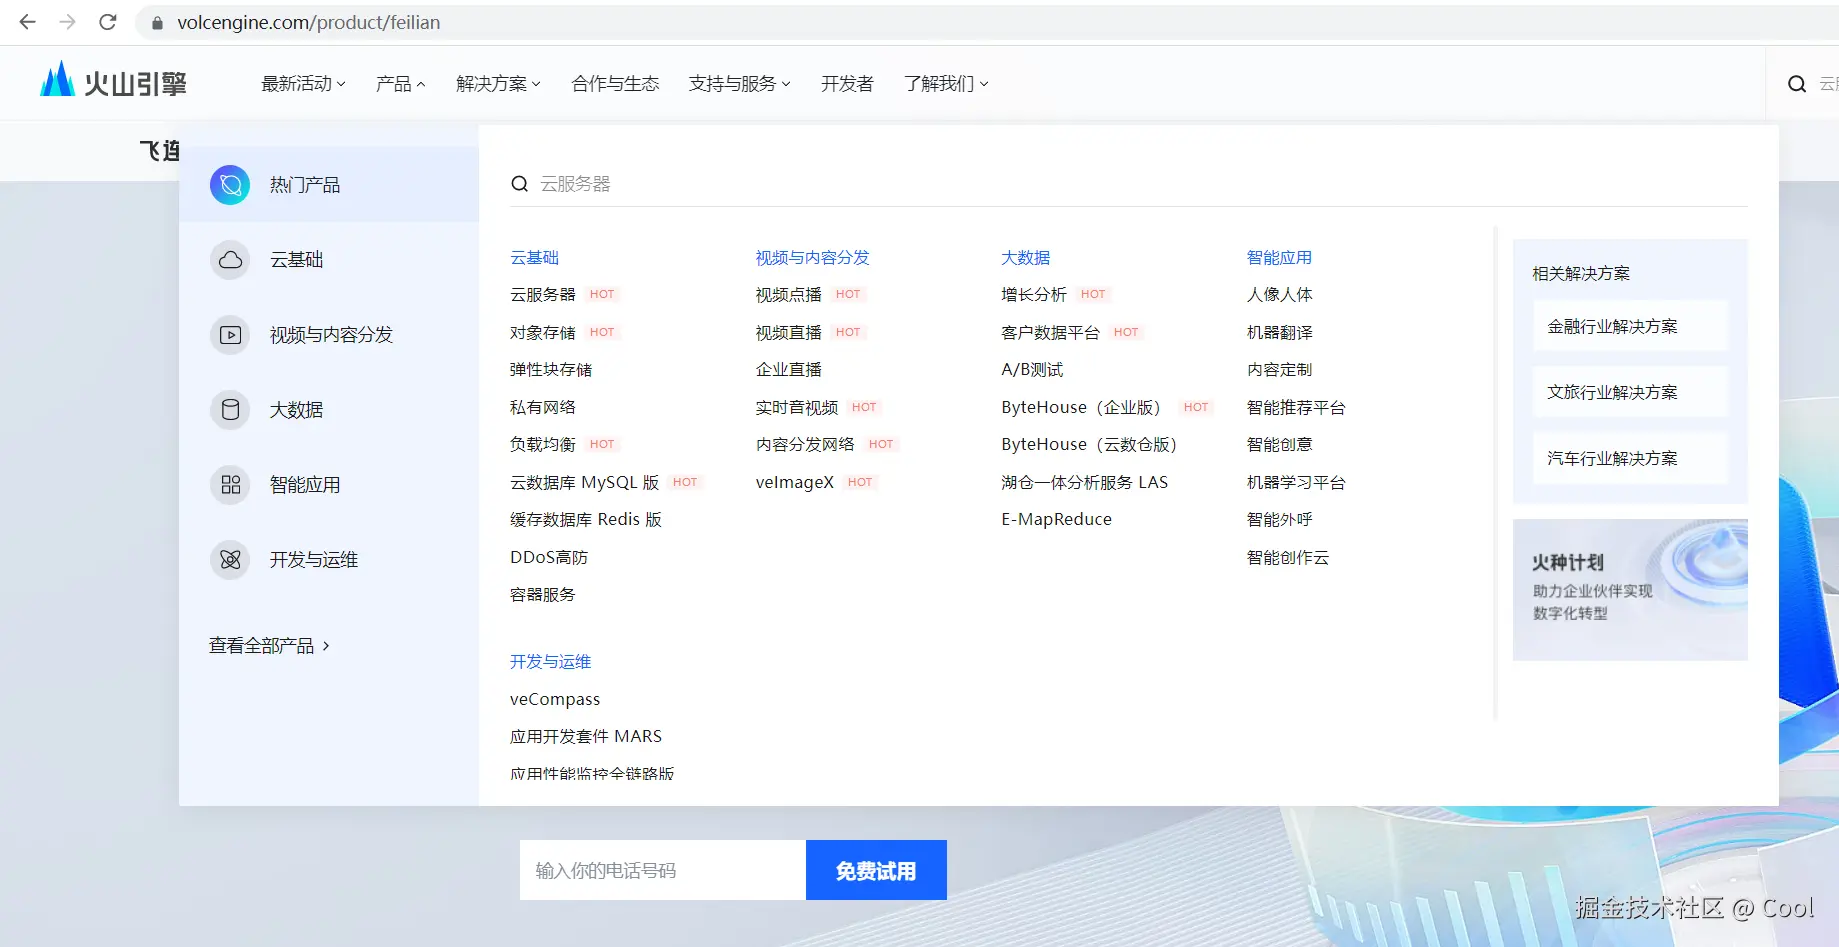Click the 火山引擎 logo
Viewport: 1839px width, 947px height.
pyautogui.click(x=113, y=82)
